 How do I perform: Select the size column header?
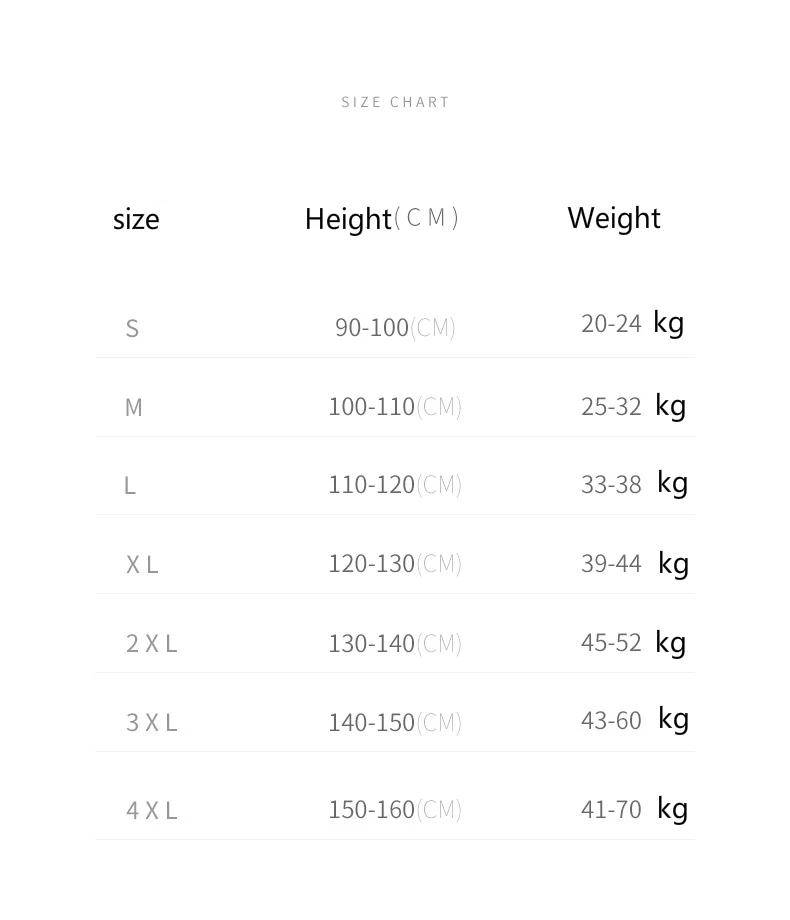pyautogui.click(x=136, y=220)
